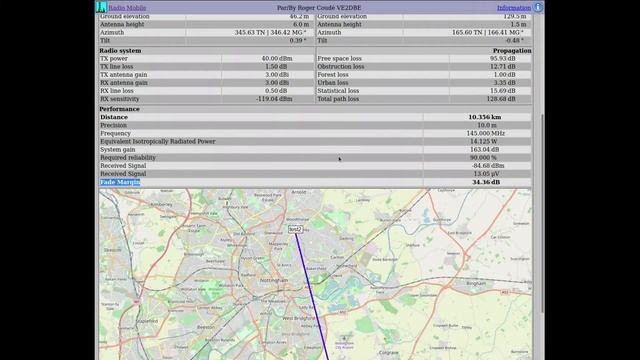Click the Radio system section header
The height and width of the screenshot is (360, 640).
click(x=120, y=51)
